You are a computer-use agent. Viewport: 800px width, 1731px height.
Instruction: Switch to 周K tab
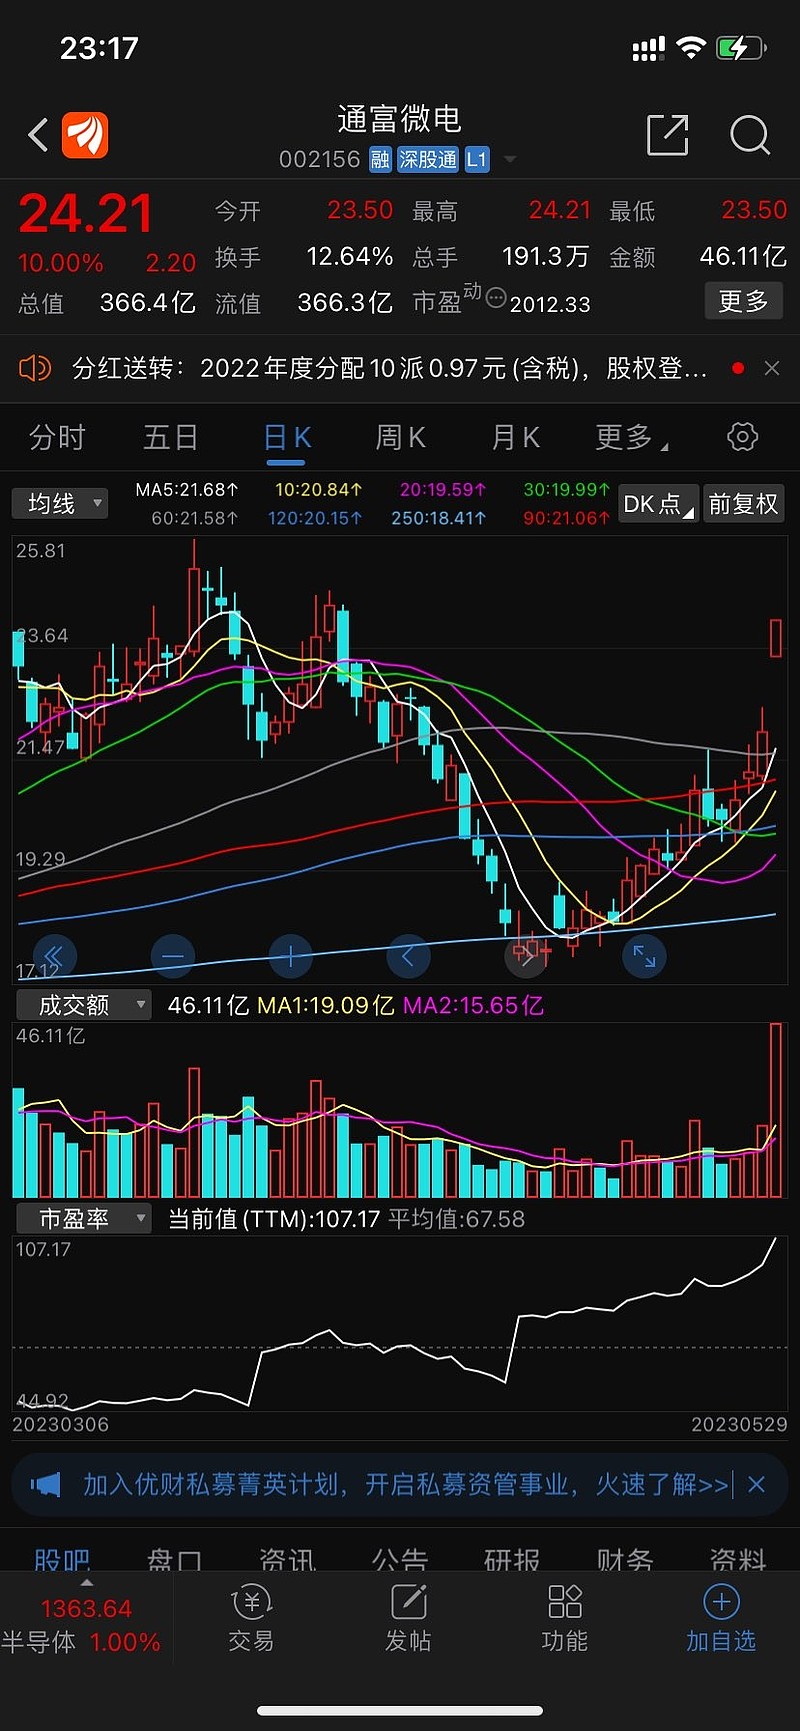401,437
